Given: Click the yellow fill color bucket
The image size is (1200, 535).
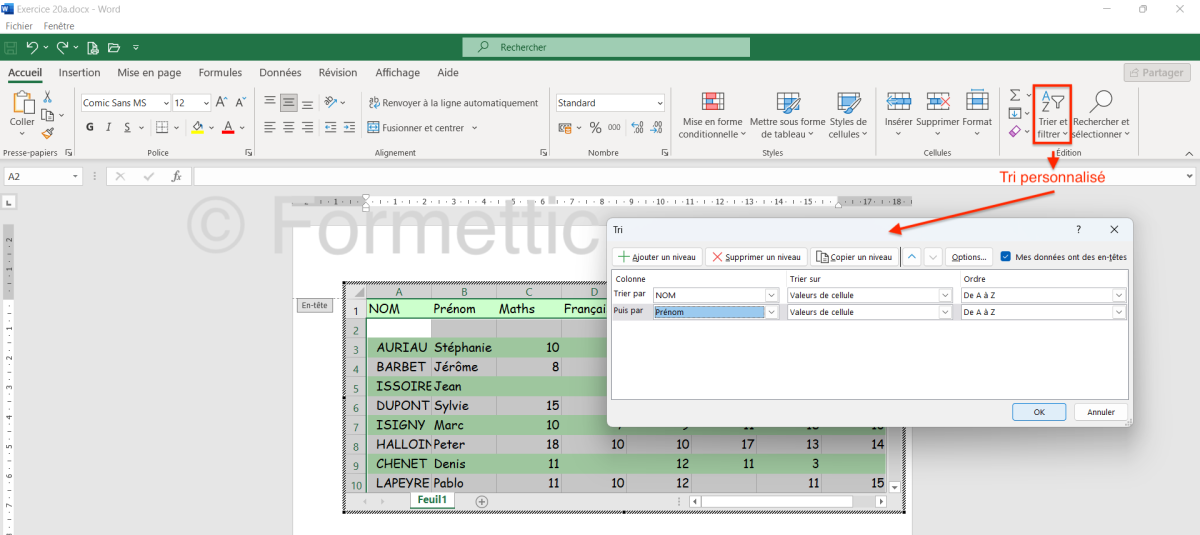Looking at the screenshot, I should (197, 128).
